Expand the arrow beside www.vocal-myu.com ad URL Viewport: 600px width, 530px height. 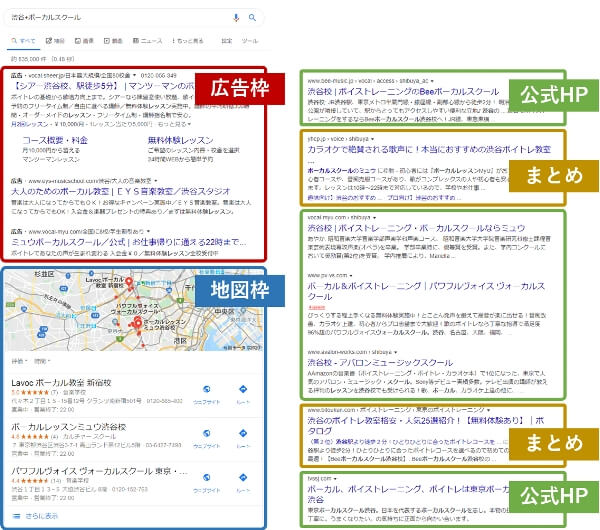tap(148, 232)
